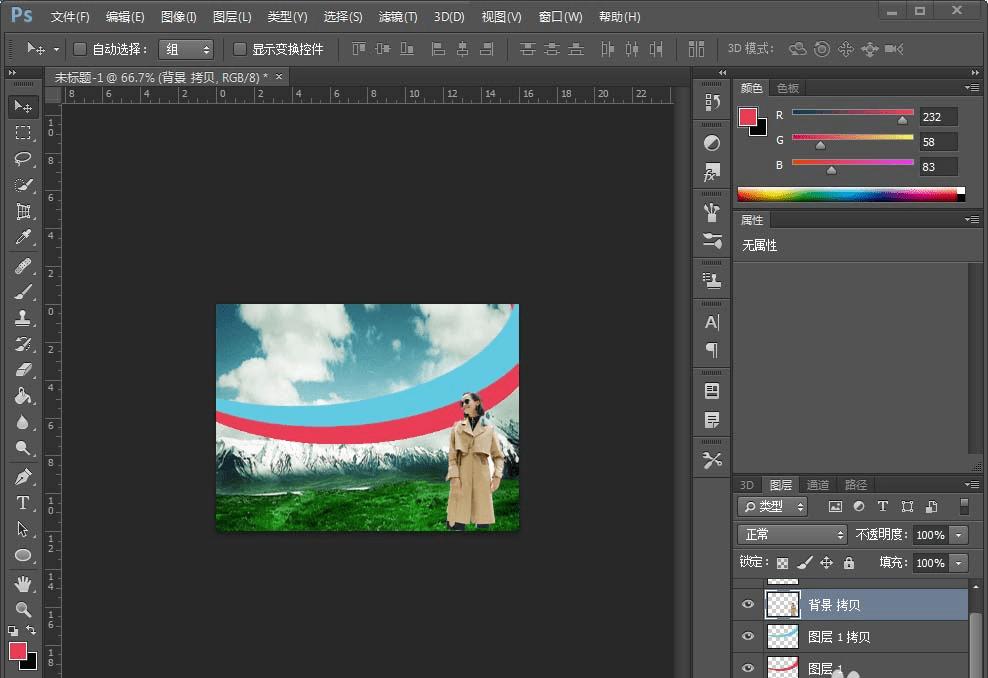Select the Zoom tool

pyautogui.click(x=23, y=609)
